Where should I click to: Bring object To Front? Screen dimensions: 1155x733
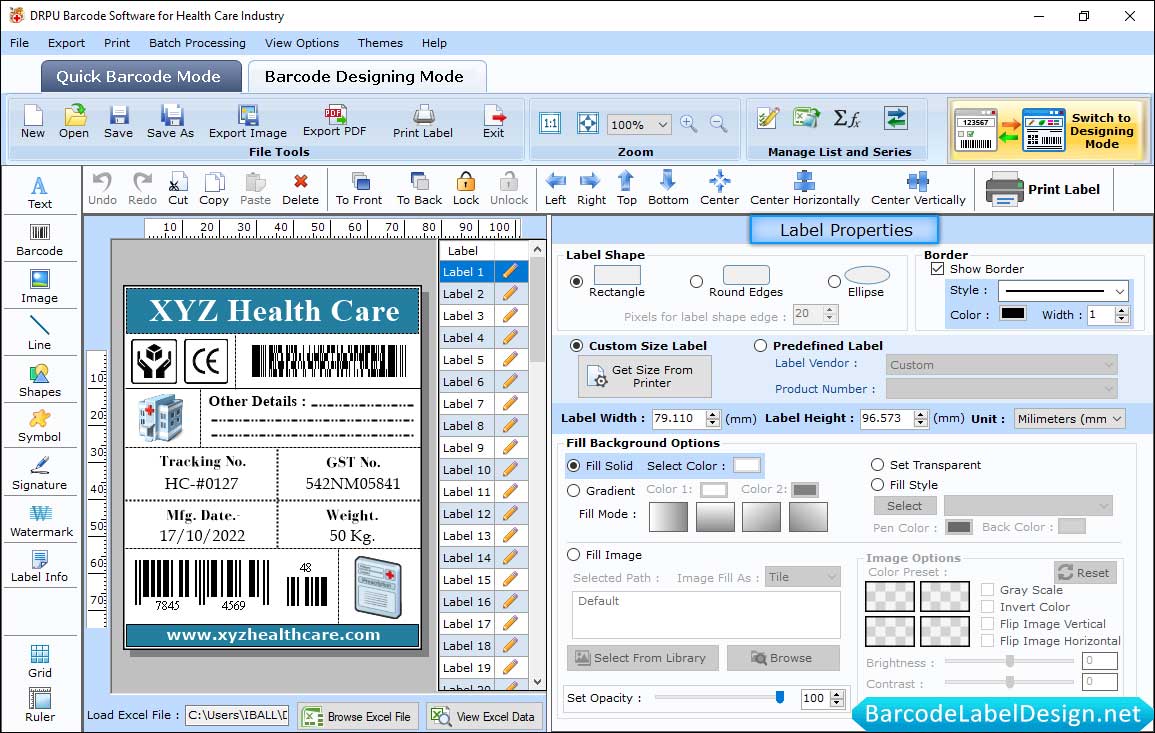359,189
